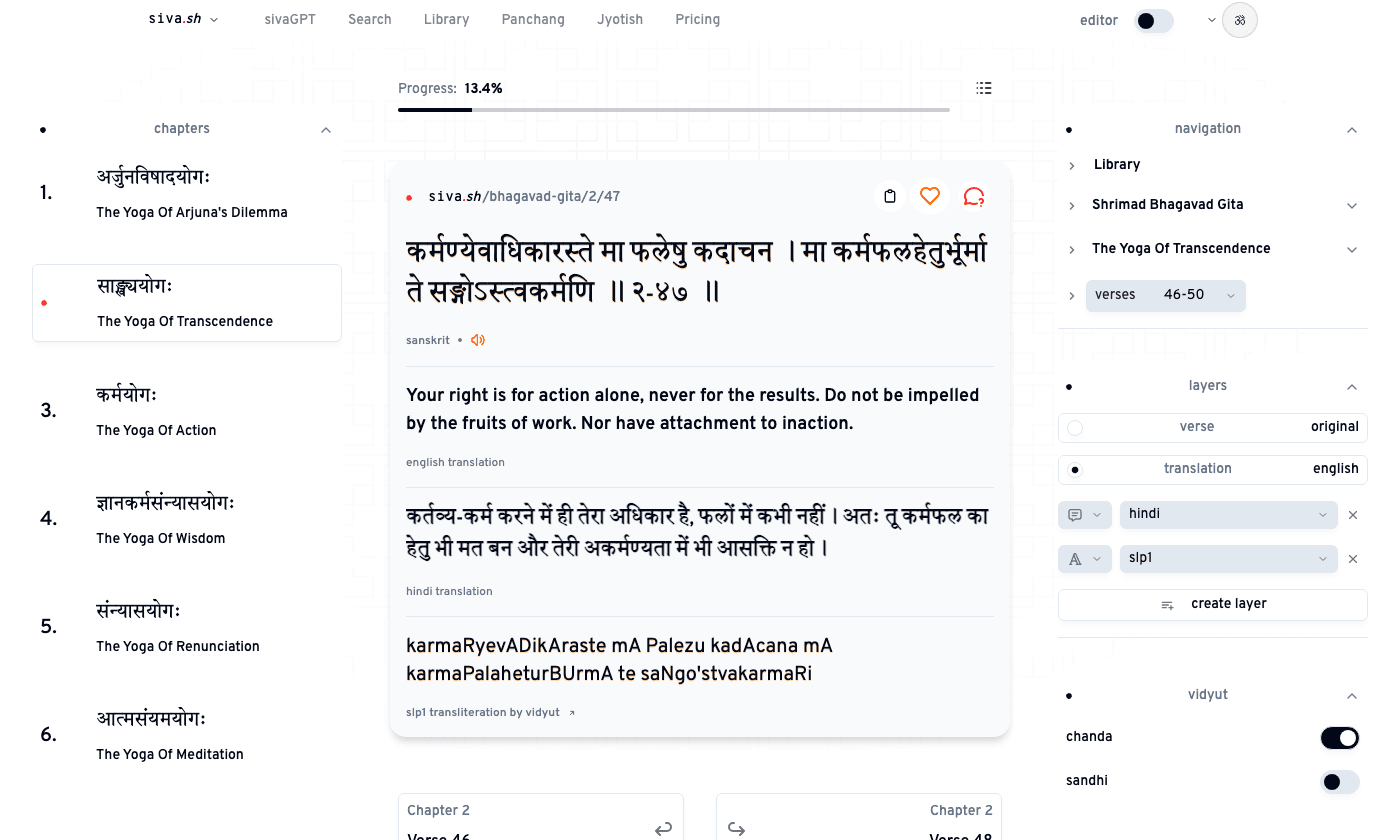Remove the slp1 layer
1400x840 pixels.
click(1353, 559)
